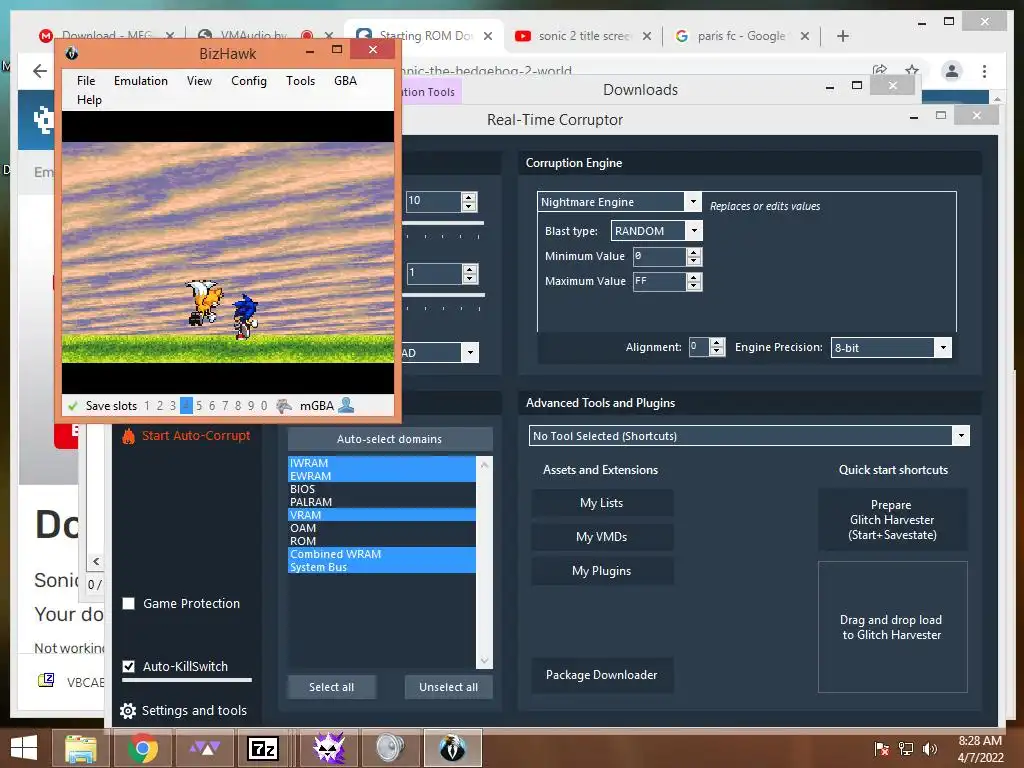Click the blue user profile icon beside mGBA
The image size is (1024, 768).
(x=346, y=405)
